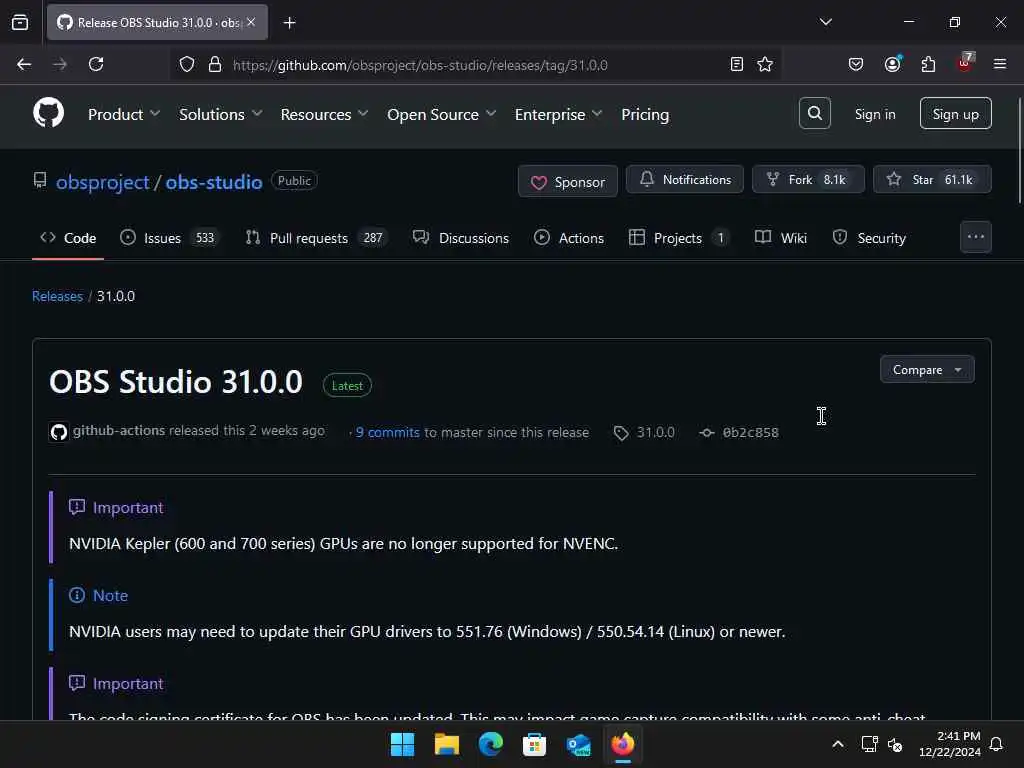This screenshot has width=1024, height=768.
Task: Open the GitHub search magnifier button
Action: 814,113
